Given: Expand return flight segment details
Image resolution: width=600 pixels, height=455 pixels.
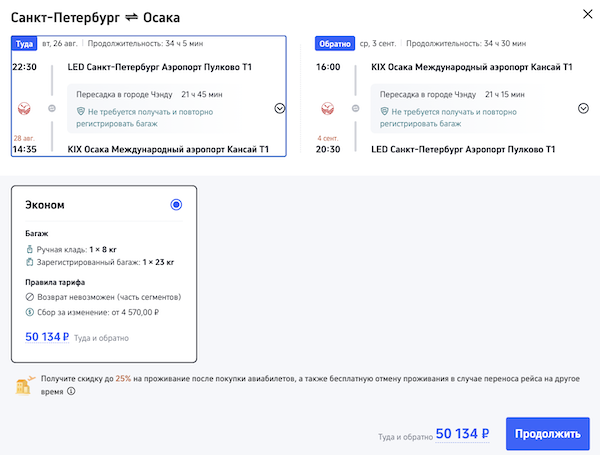Looking at the screenshot, I should click(x=583, y=108).
